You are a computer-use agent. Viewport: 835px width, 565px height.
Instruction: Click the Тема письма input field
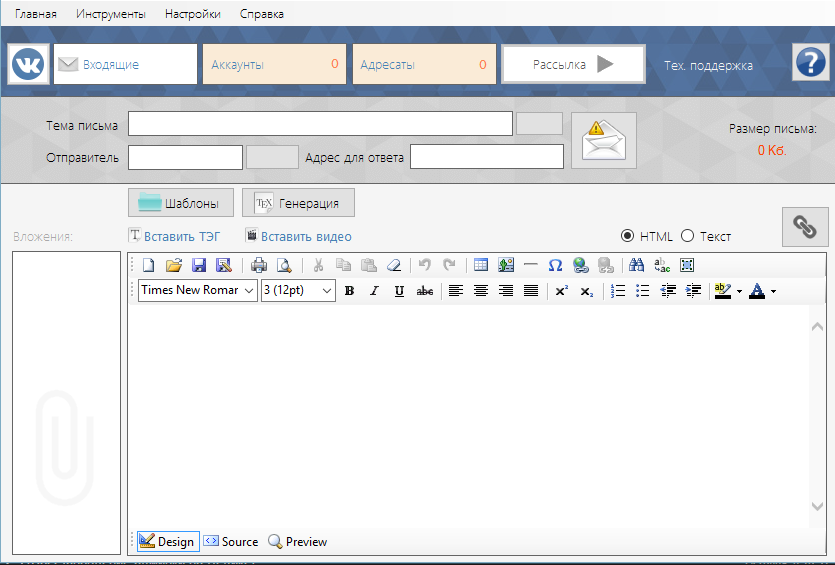pyautogui.click(x=320, y=124)
